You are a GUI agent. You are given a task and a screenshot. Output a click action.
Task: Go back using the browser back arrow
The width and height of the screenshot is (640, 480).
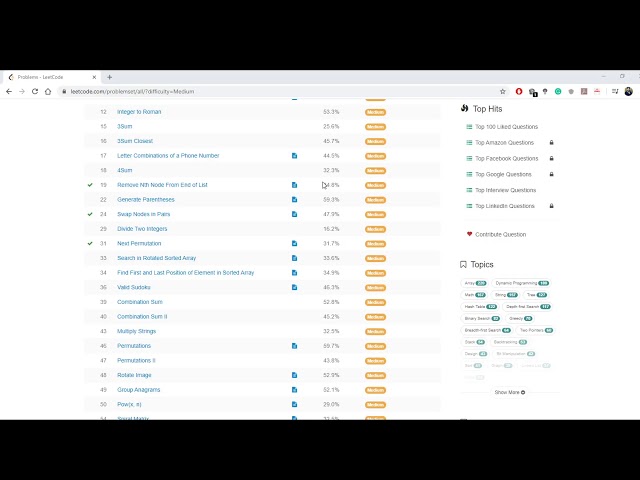tap(9, 91)
